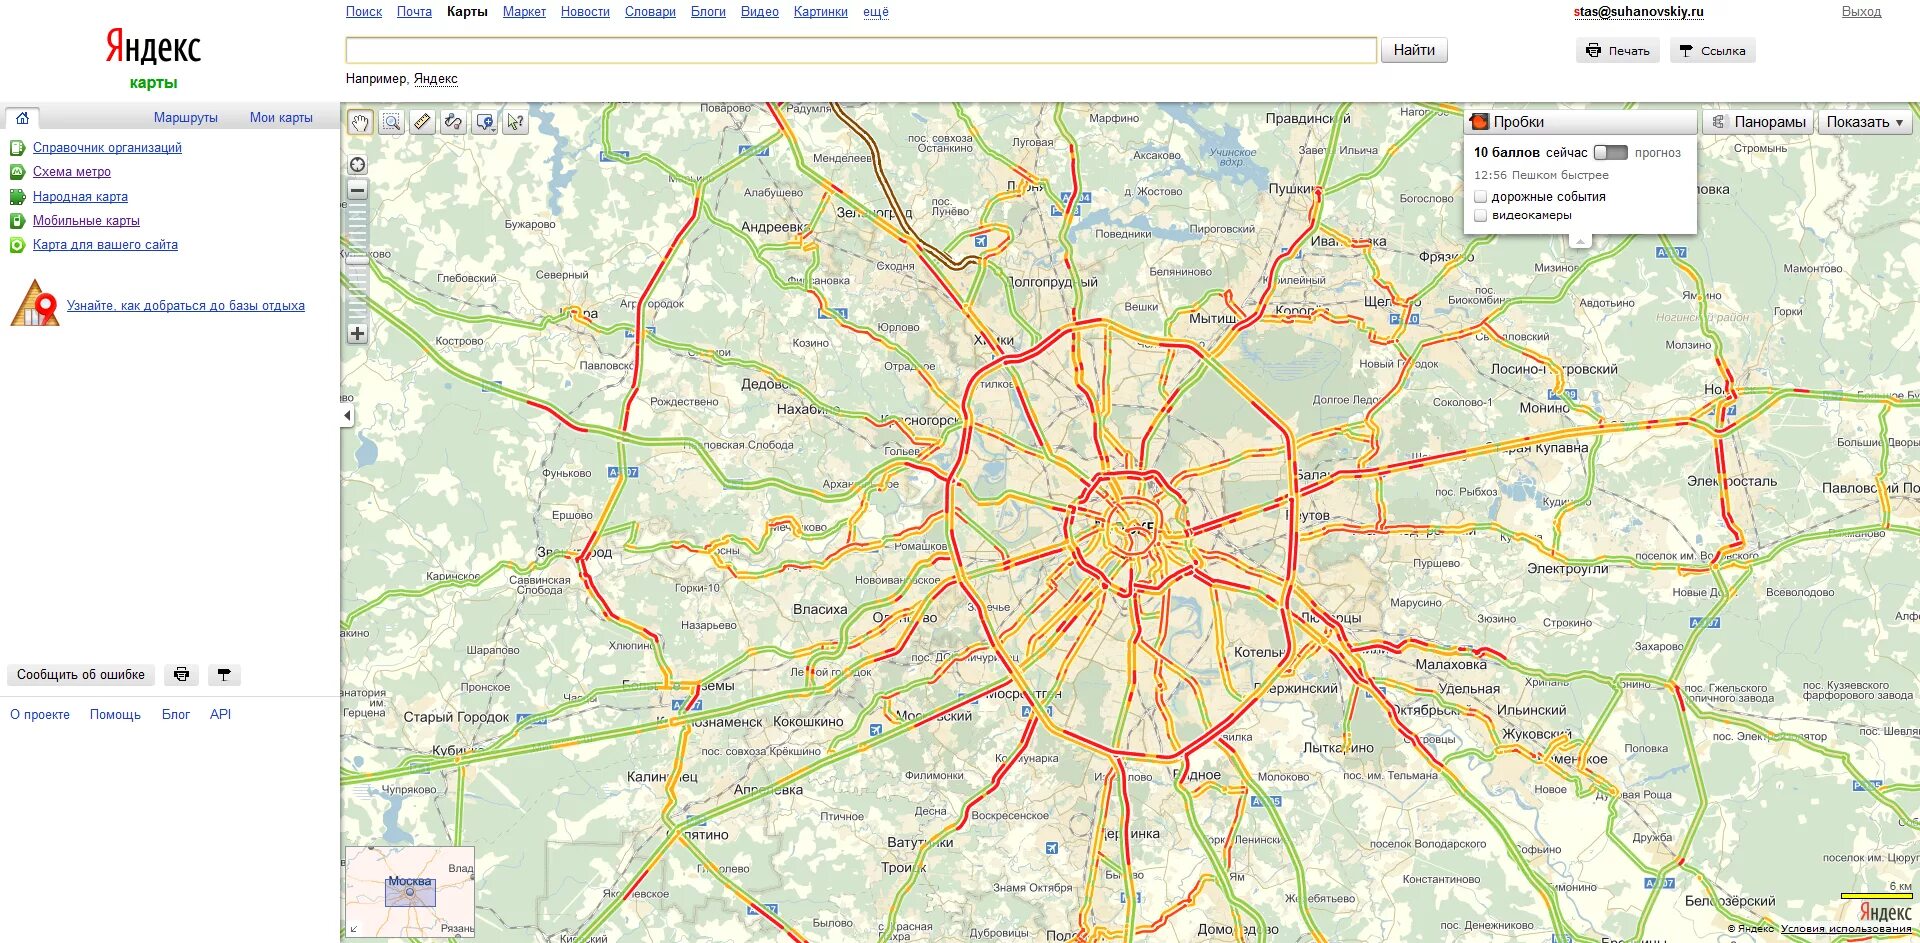Open the Показать dropdown menu
Image resolution: width=1920 pixels, height=943 pixels.
(x=1865, y=122)
